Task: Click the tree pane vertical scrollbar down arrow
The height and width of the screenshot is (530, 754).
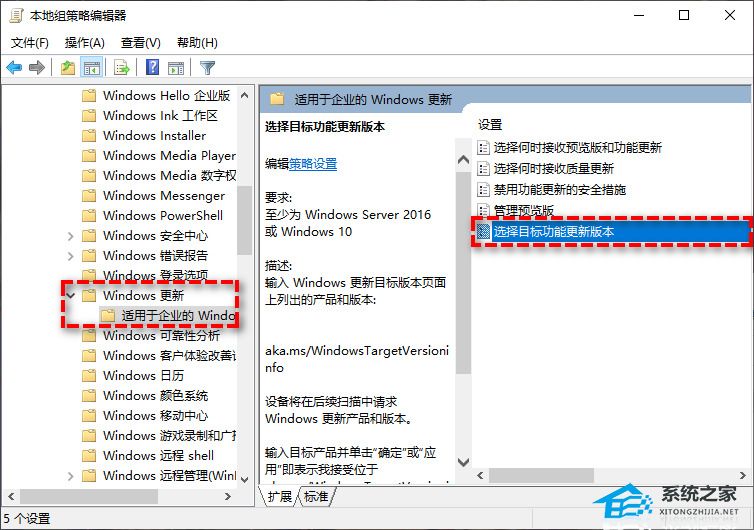Action: coord(244,479)
